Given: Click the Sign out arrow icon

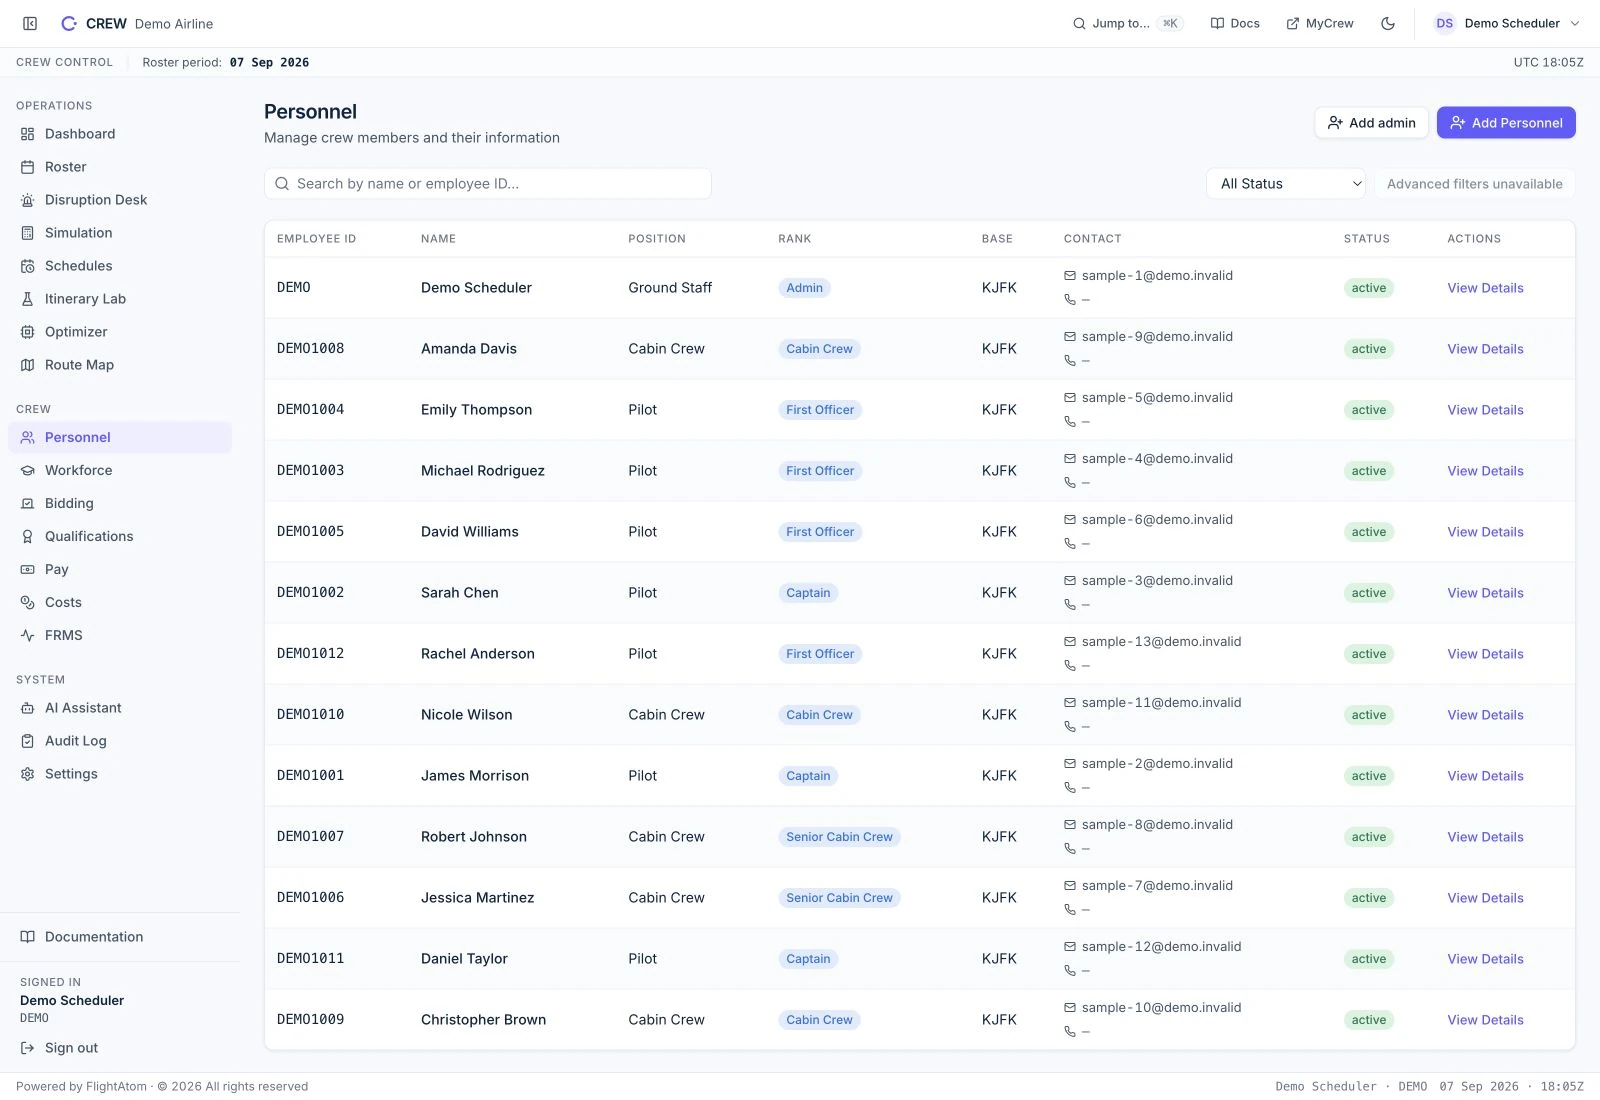Looking at the screenshot, I should (x=28, y=1048).
